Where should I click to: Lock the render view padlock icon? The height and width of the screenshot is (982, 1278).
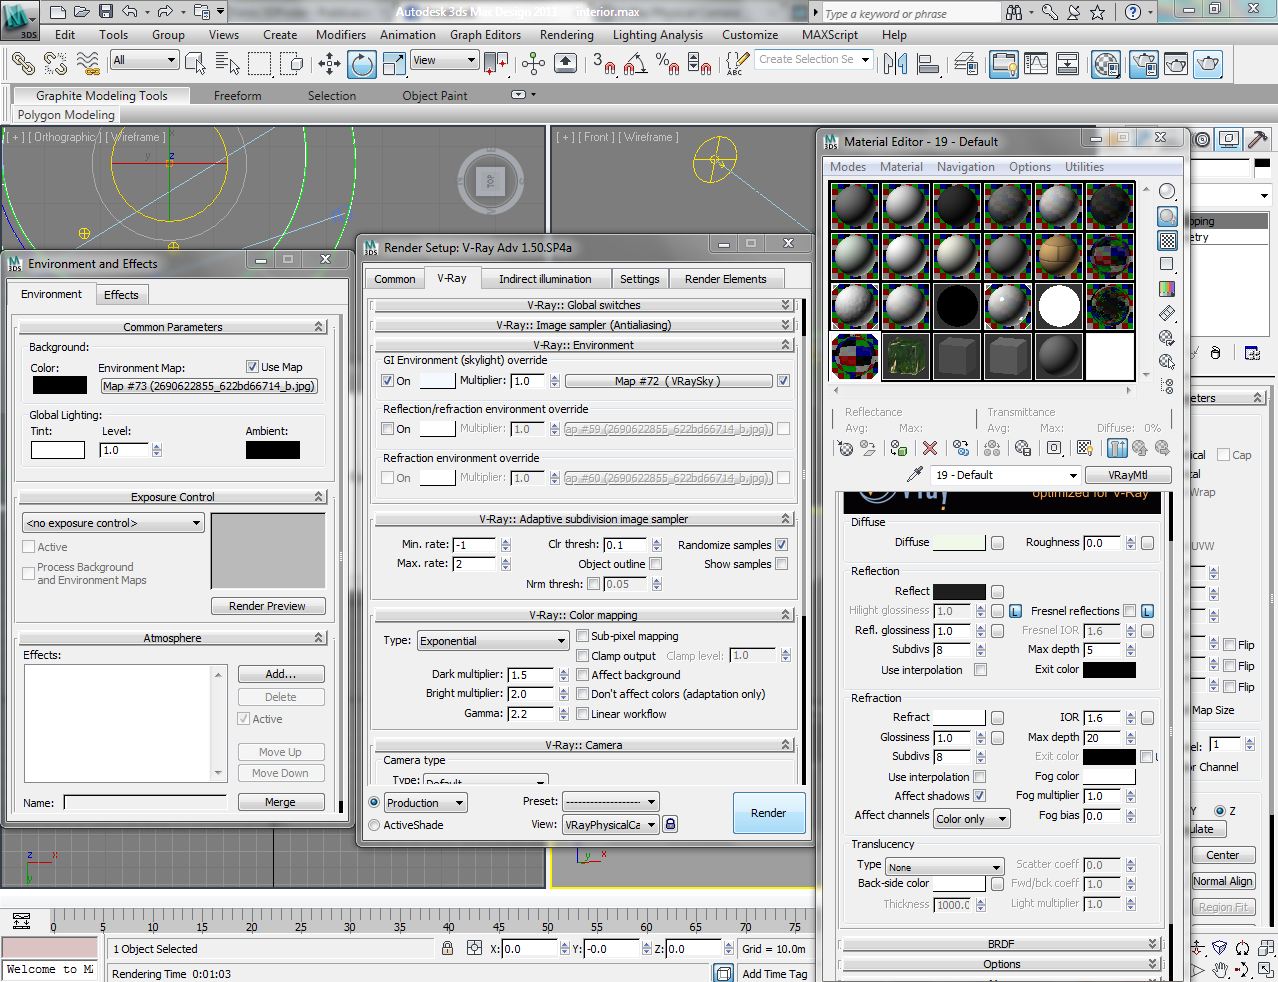pyautogui.click(x=670, y=824)
